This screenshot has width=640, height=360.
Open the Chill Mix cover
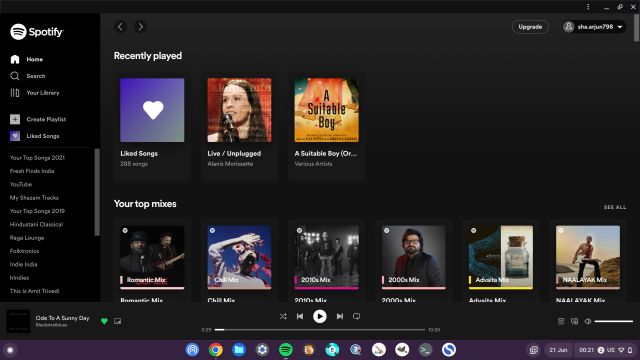coord(239,258)
